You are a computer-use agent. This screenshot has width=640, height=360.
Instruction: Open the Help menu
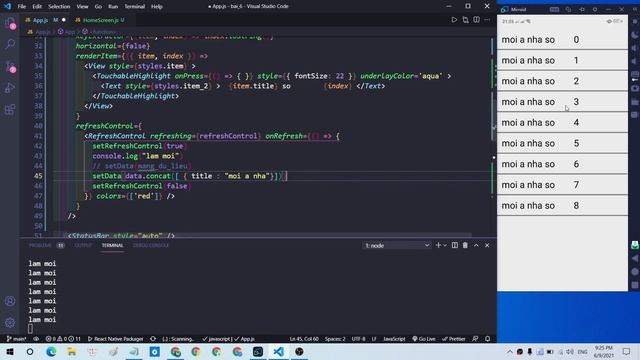point(157,6)
